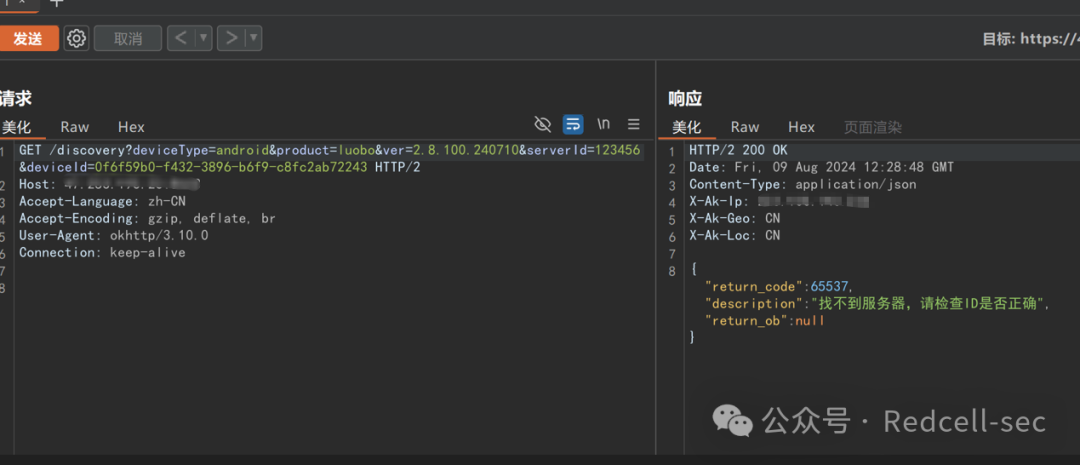Screen dimensions: 1080x465
Task: Click the orange 发送 send button
Action: pos(28,38)
